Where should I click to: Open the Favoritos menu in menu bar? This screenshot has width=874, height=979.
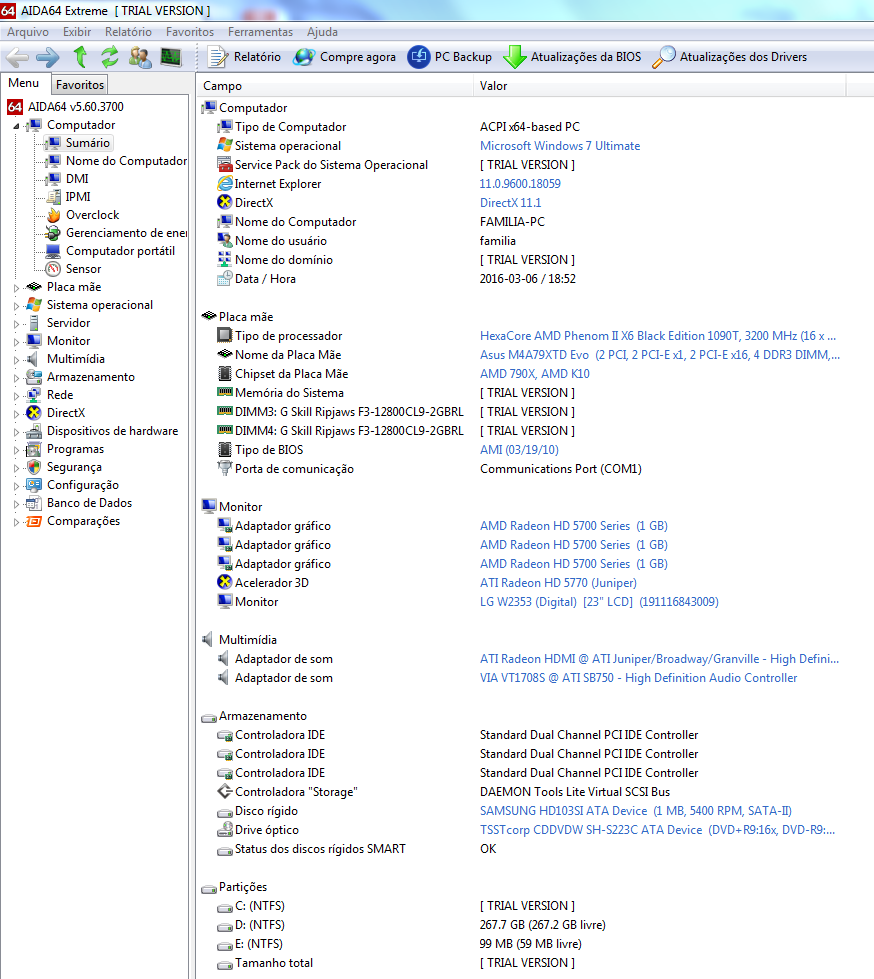tap(190, 32)
